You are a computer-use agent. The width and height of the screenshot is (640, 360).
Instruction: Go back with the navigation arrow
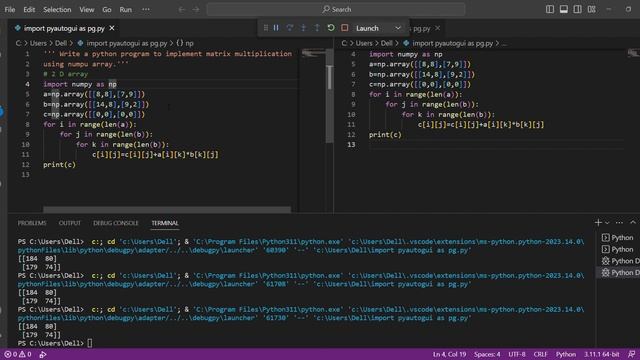[182, 9]
